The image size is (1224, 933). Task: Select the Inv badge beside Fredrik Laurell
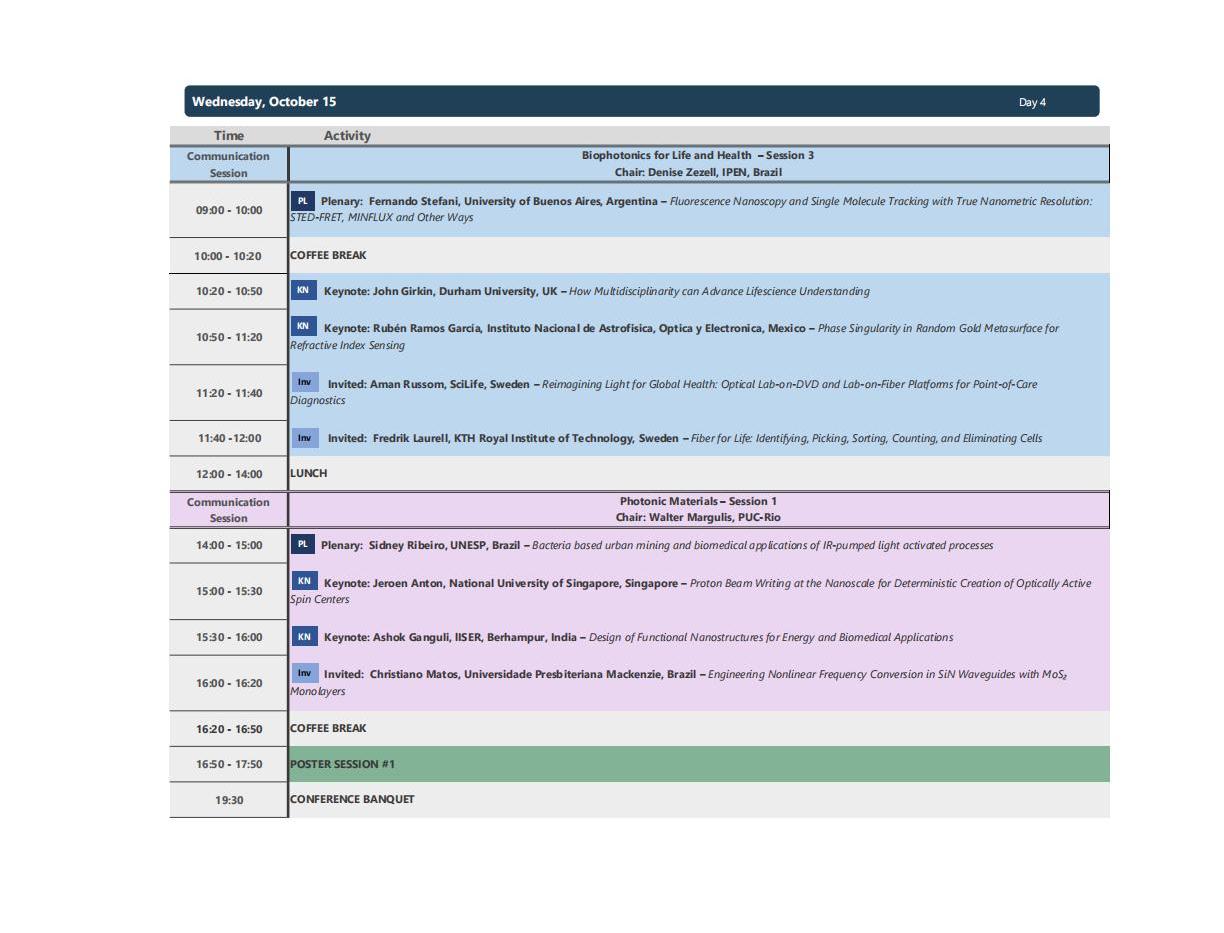tap(305, 438)
